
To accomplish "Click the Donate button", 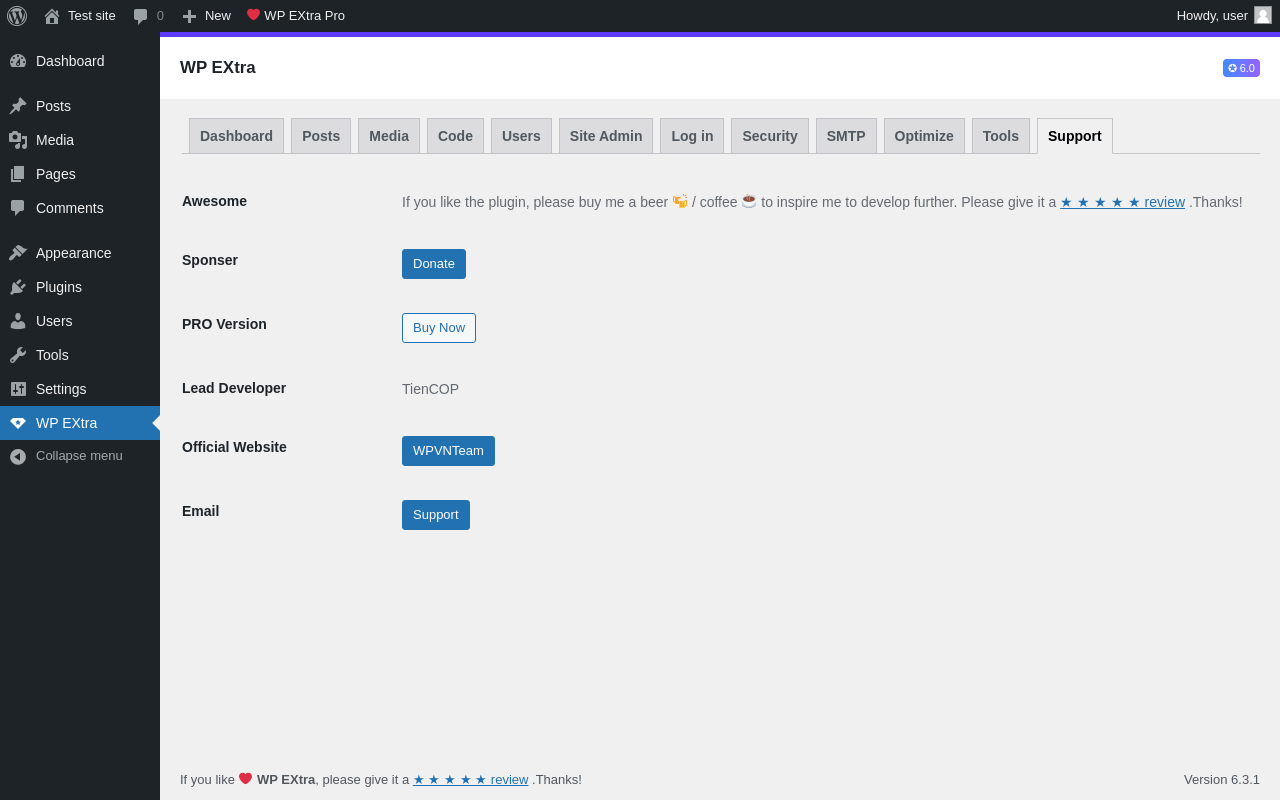I will pos(434,264).
